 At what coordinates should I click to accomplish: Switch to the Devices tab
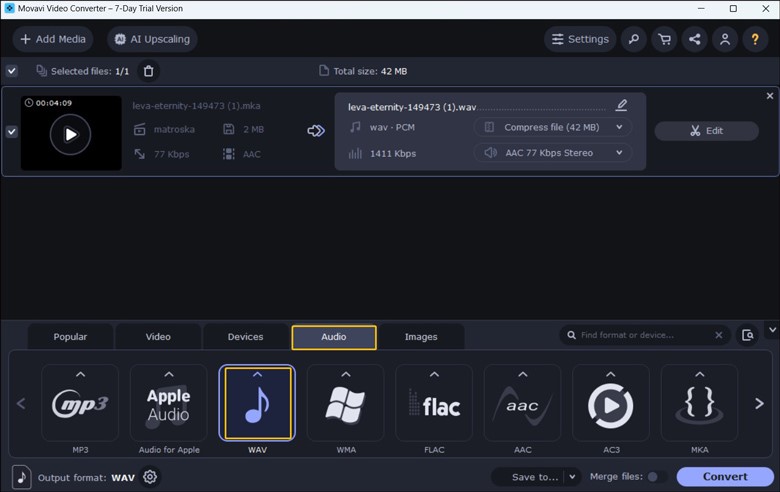click(245, 337)
